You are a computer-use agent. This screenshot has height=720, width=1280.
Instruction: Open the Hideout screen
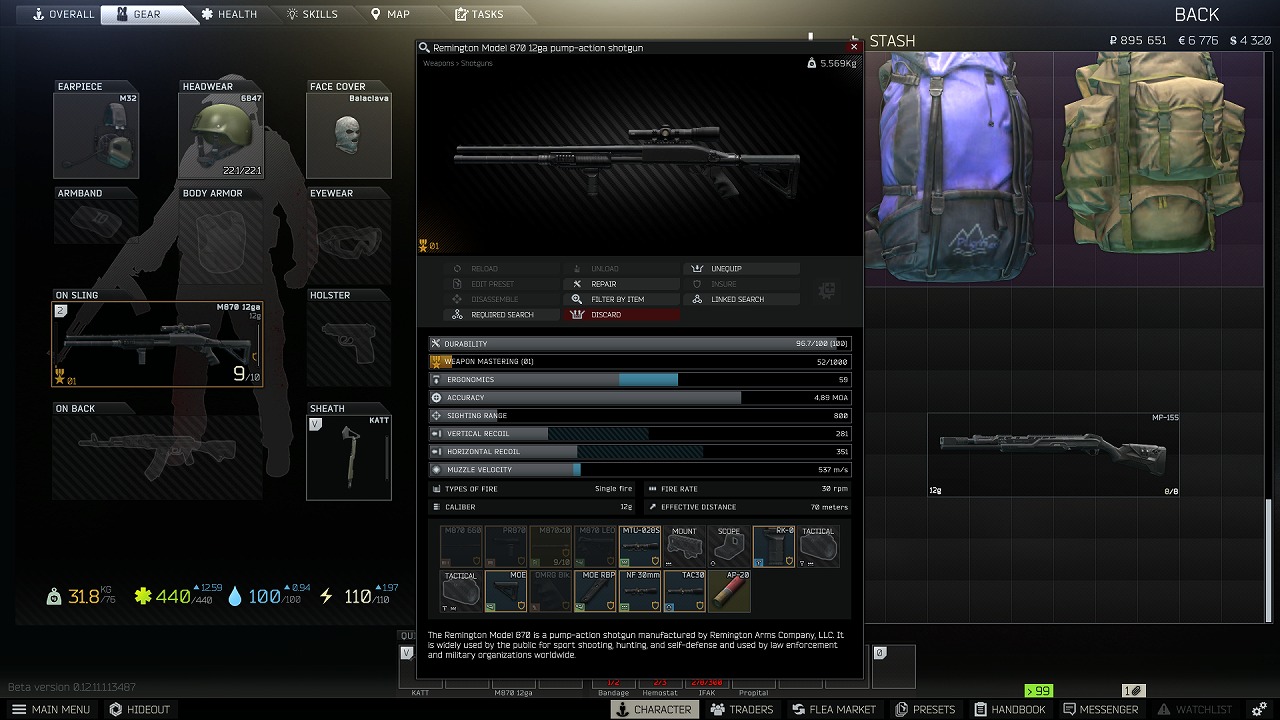[140, 709]
